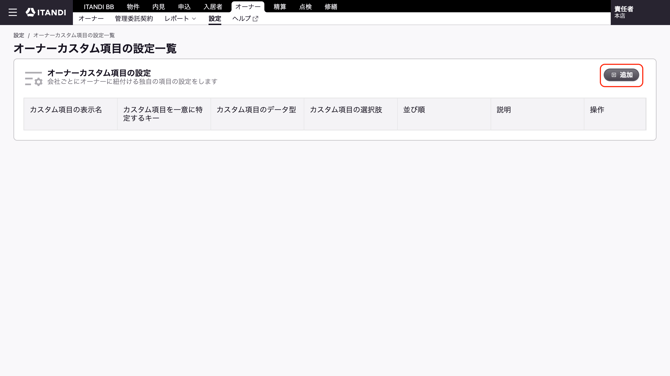The width and height of the screenshot is (670, 376).
Task: Switch to the 申込 tab
Action: [184, 7]
